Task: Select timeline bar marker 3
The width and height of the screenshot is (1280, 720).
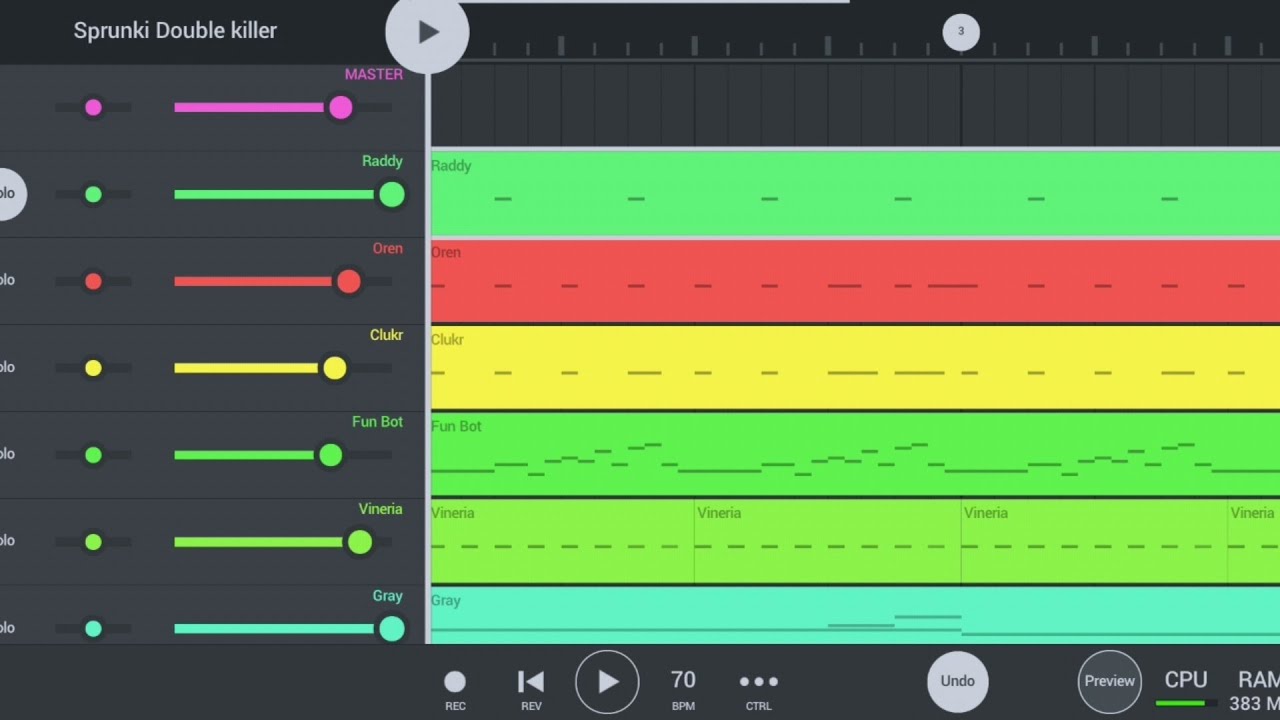Action: coord(961,32)
